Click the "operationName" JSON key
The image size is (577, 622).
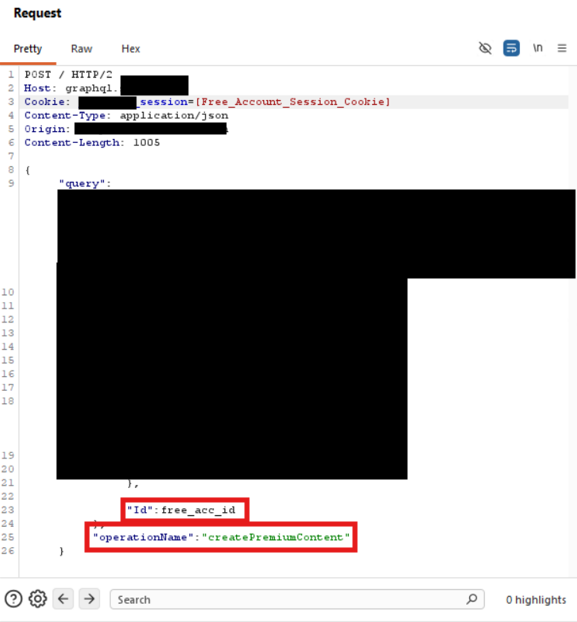[143, 537]
